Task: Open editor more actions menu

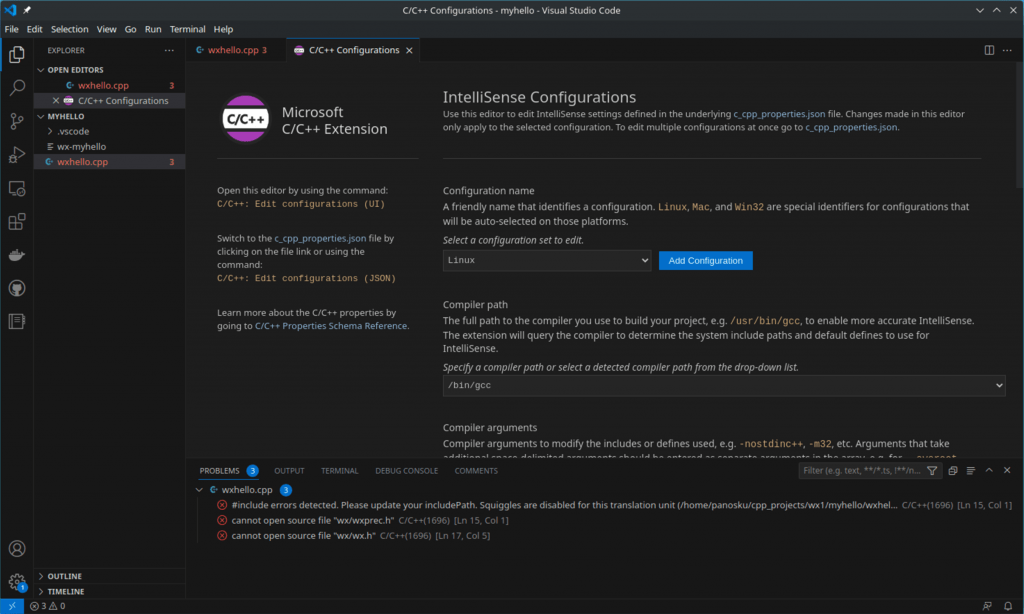Action: pos(1007,50)
